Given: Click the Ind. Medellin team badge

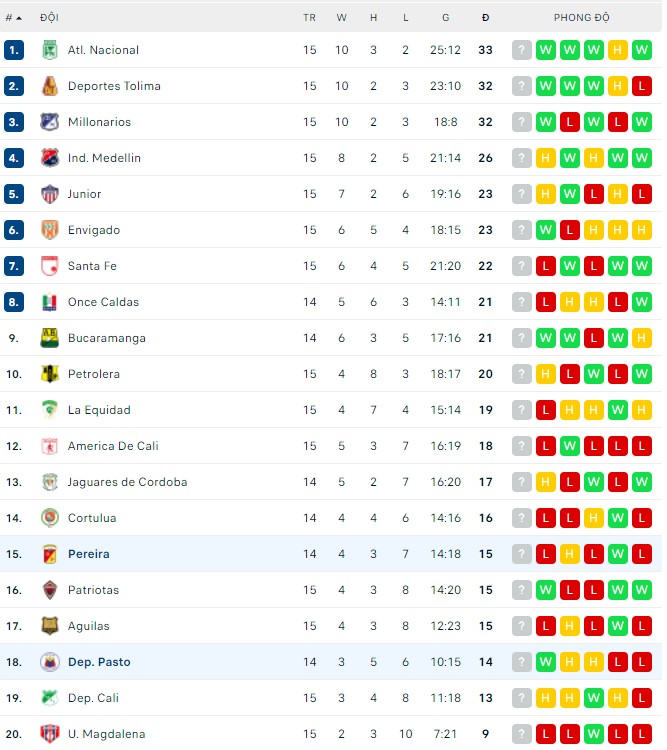Looking at the screenshot, I should tap(49, 158).
